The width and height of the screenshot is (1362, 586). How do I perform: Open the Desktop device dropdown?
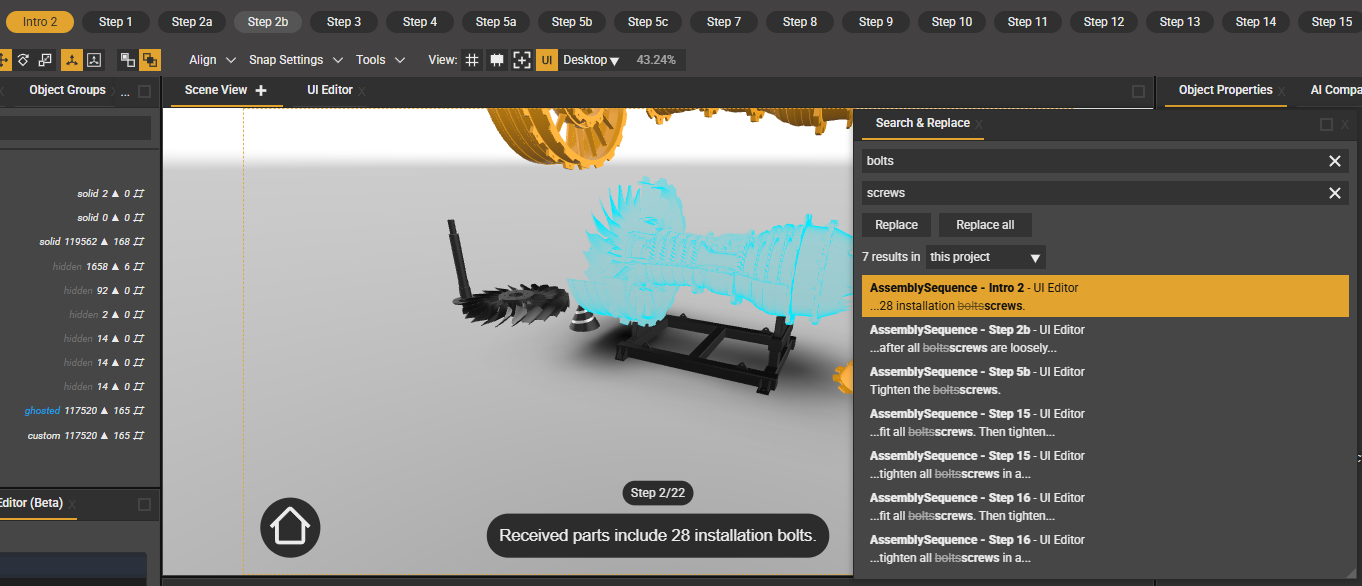point(591,60)
